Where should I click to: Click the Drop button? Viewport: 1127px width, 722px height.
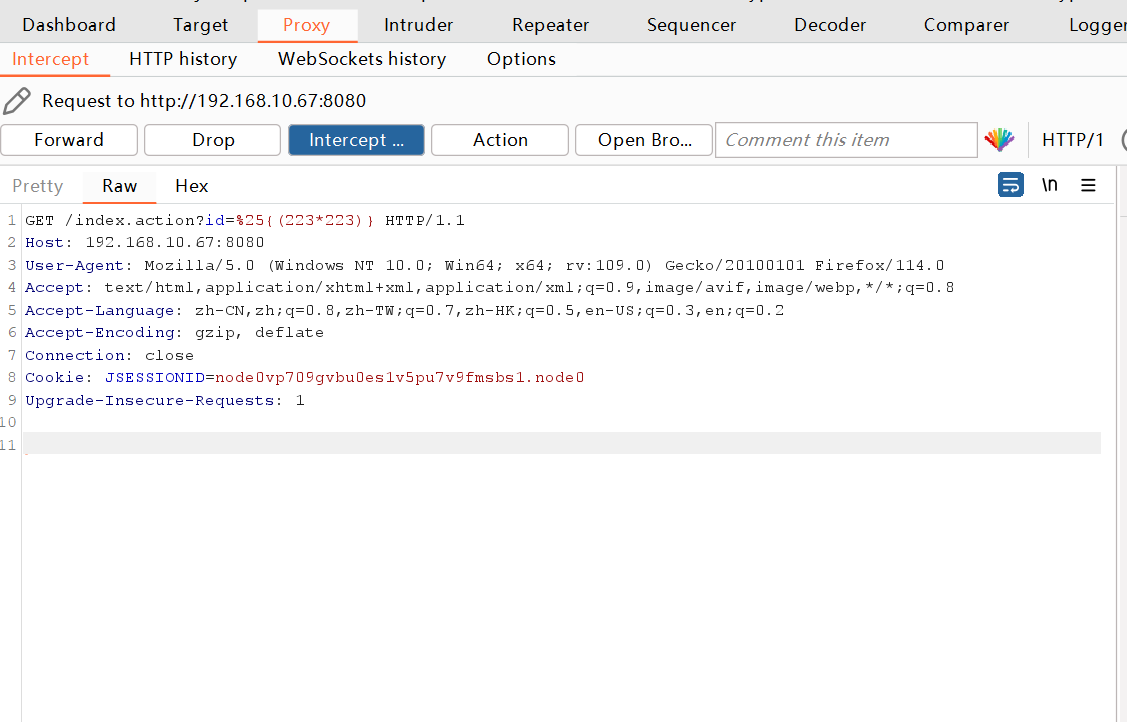tap(213, 140)
